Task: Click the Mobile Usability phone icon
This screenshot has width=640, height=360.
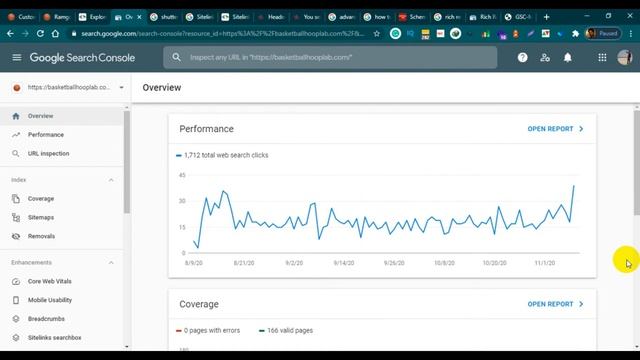Action: 16,300
